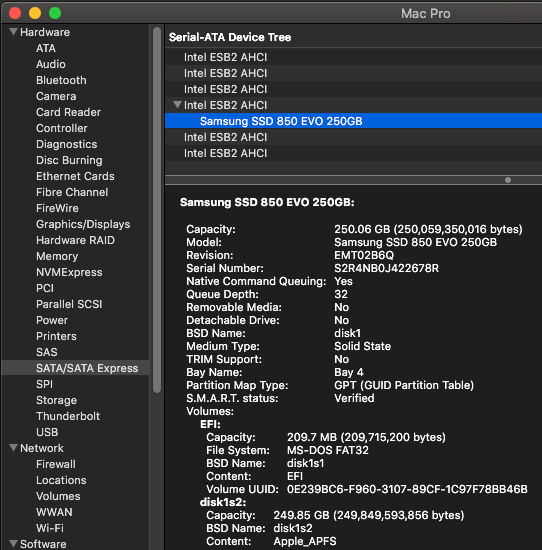The height and width of the screenshot is (550, 542).
Task: Click the Volume UUID value
Action: 407,489
